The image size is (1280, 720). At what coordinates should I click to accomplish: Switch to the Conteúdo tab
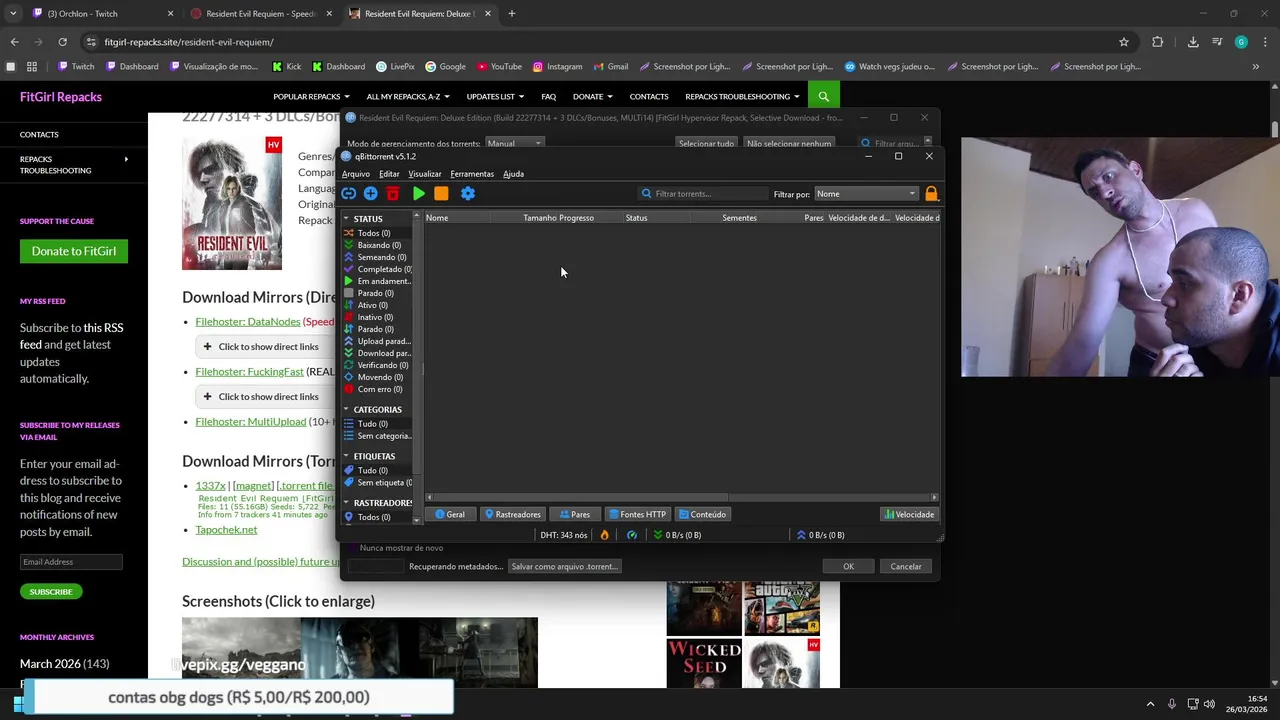pos(702,514)
